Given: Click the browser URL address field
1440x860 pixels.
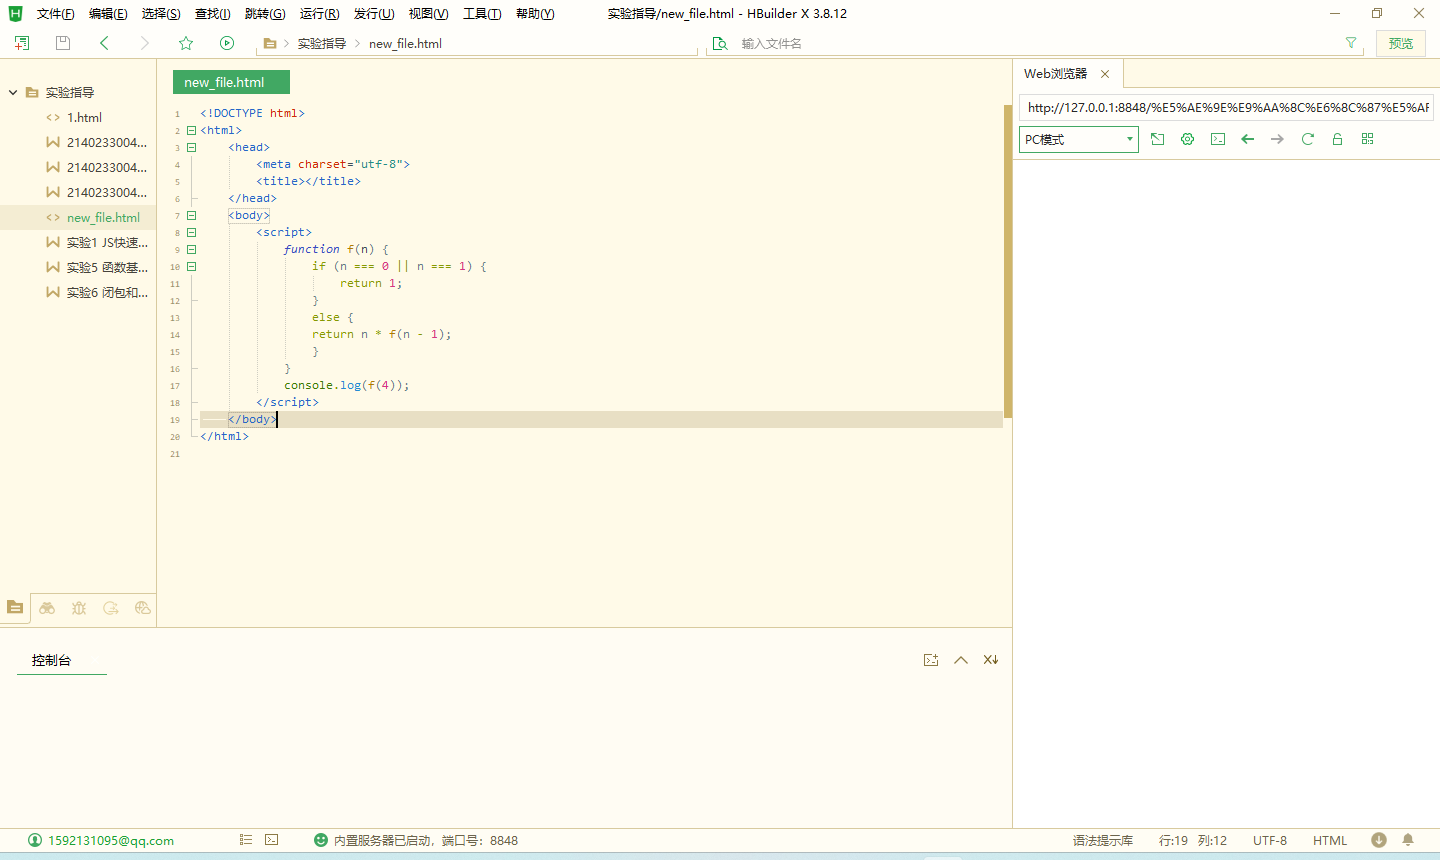Looking at the screenshot, I should (1227, 107).
